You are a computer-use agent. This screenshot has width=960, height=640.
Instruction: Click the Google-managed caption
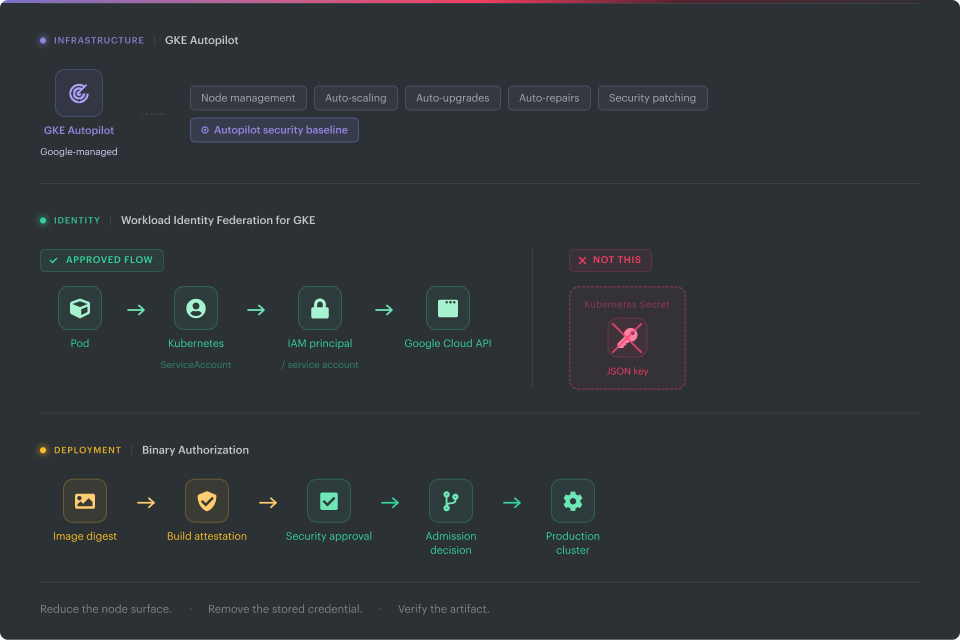79,152
